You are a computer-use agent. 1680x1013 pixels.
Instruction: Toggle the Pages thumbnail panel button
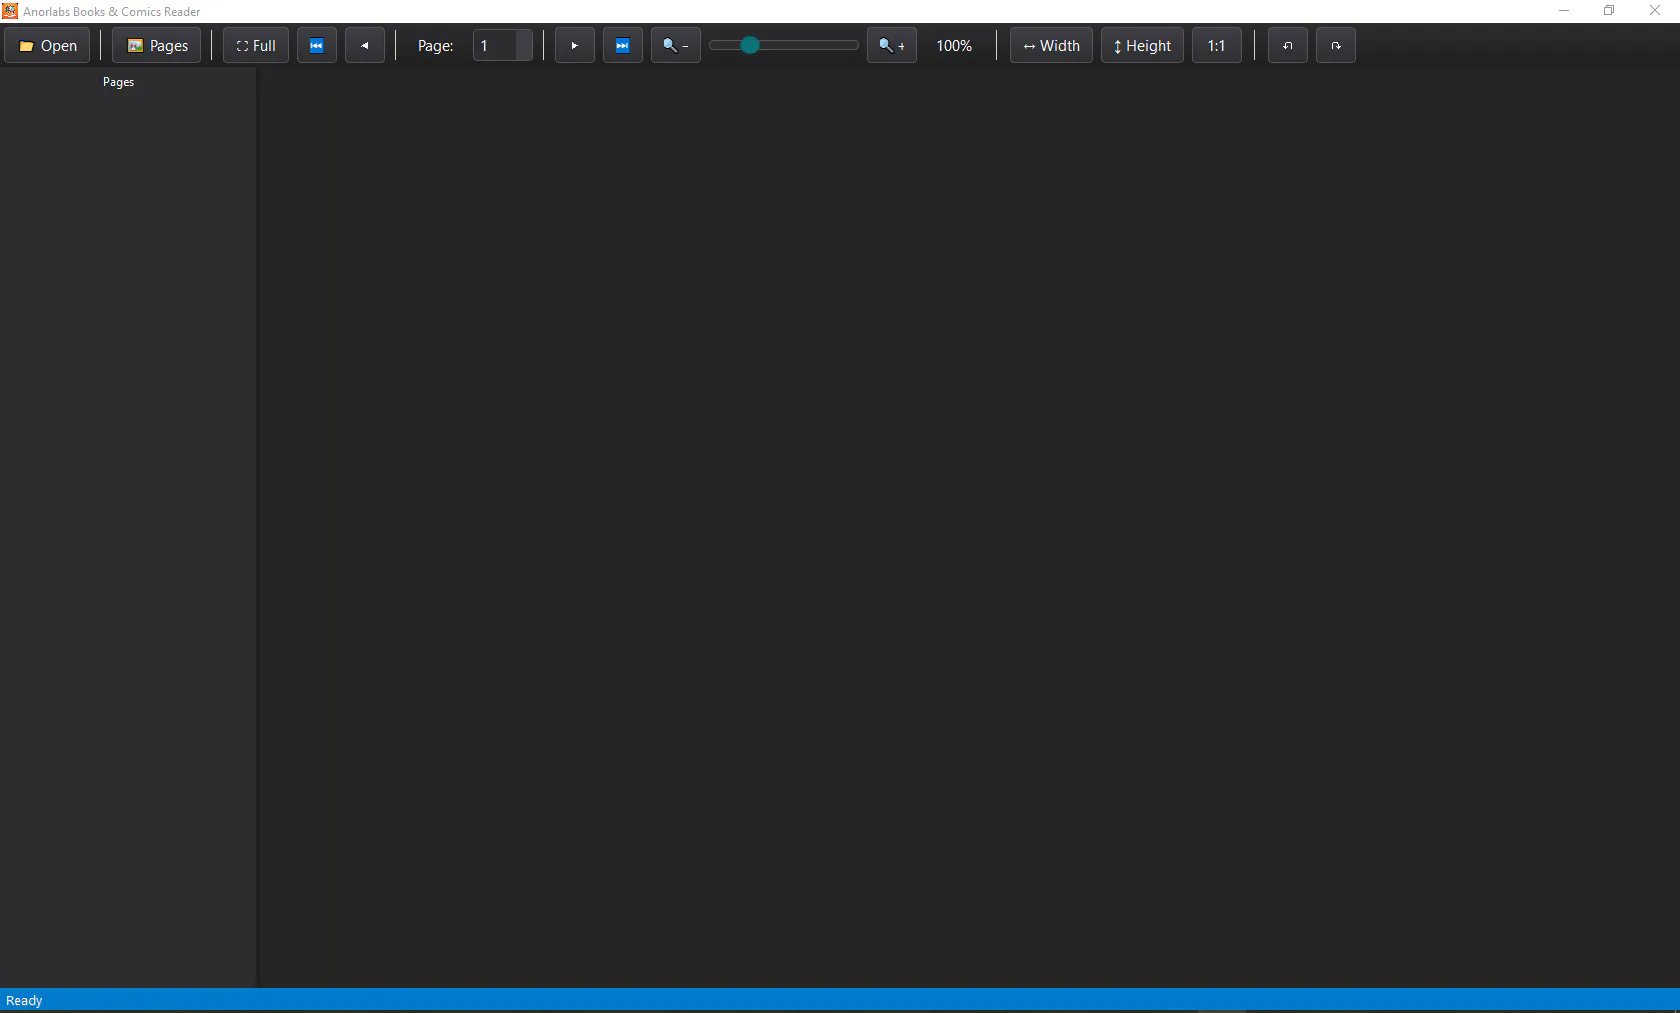157,46
